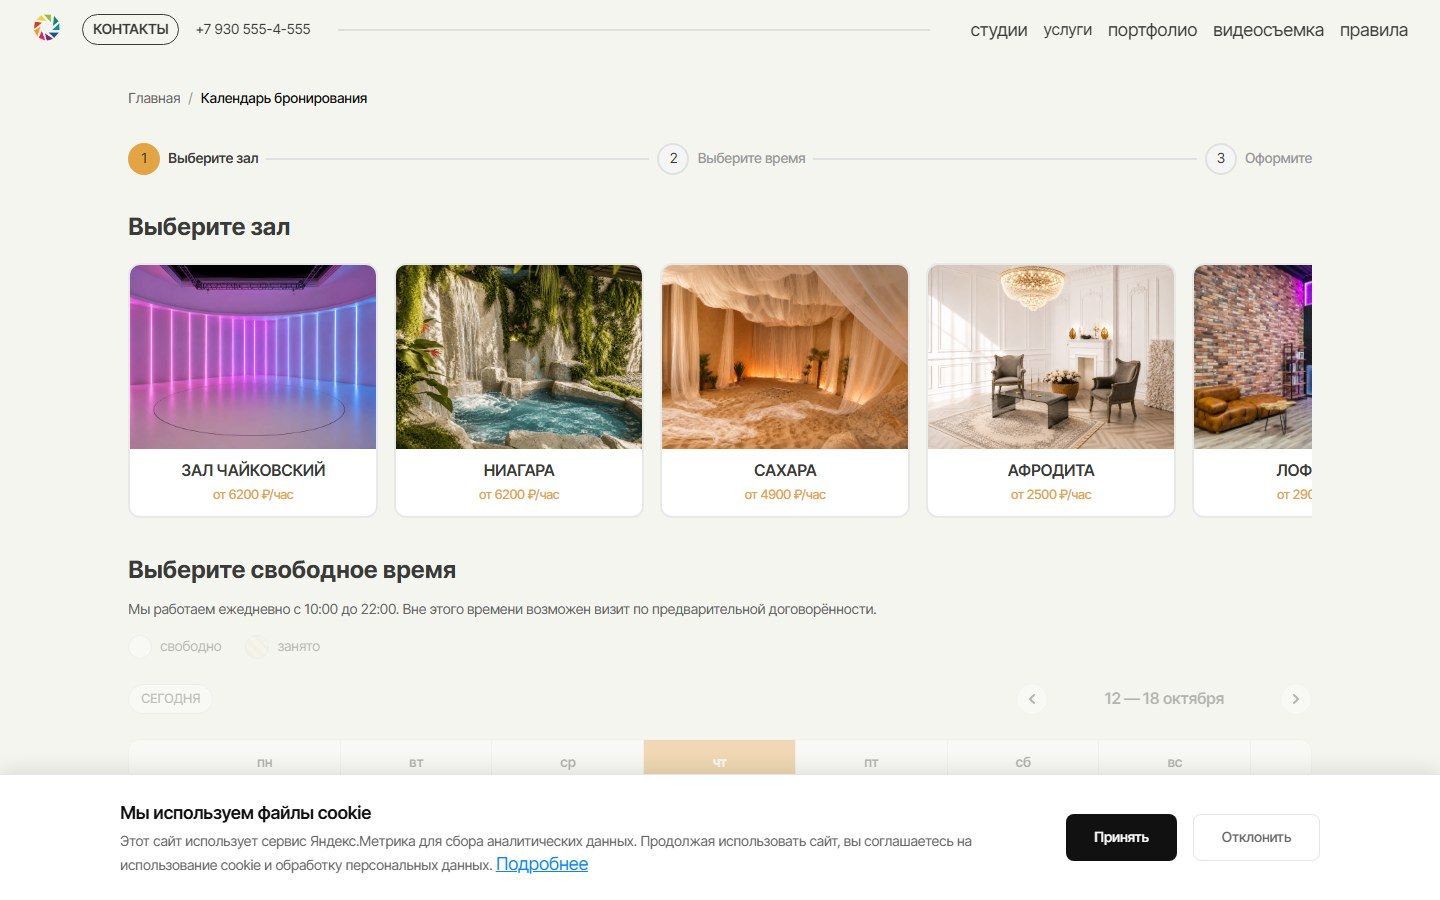Screen dimensions: 1440x900
Task: Go to previous week with left chevron
Action: 1032,699
